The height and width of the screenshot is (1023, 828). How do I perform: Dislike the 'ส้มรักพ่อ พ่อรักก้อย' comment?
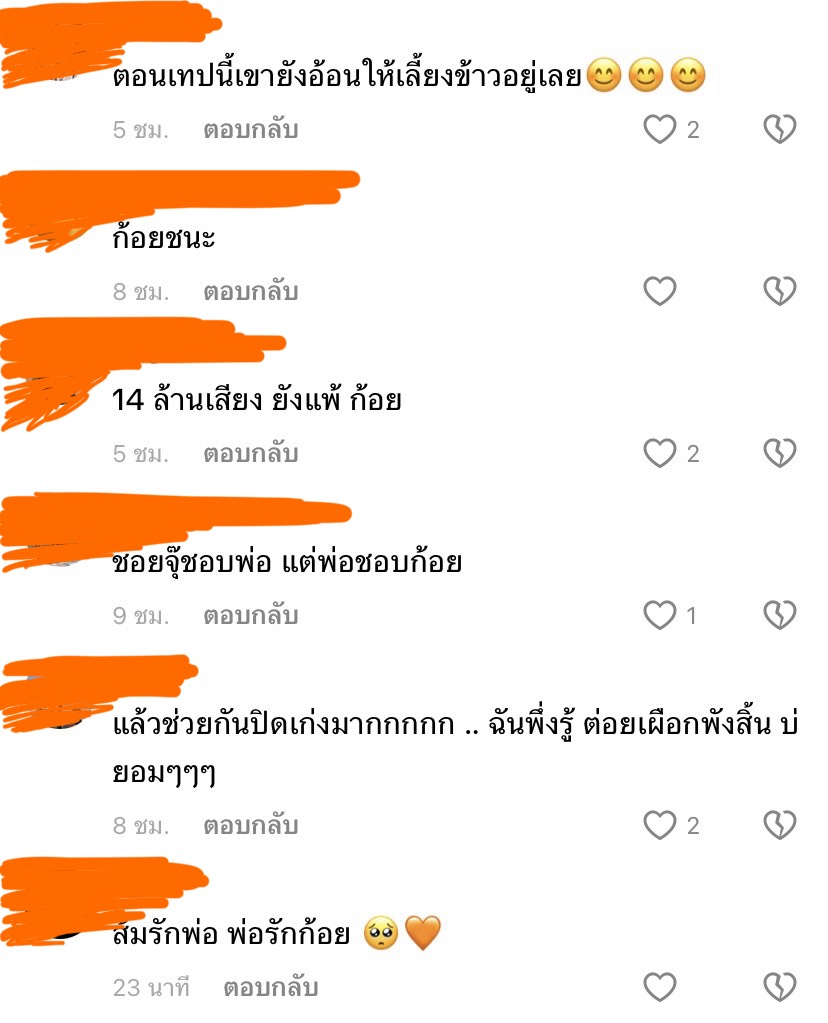[780, 986]
